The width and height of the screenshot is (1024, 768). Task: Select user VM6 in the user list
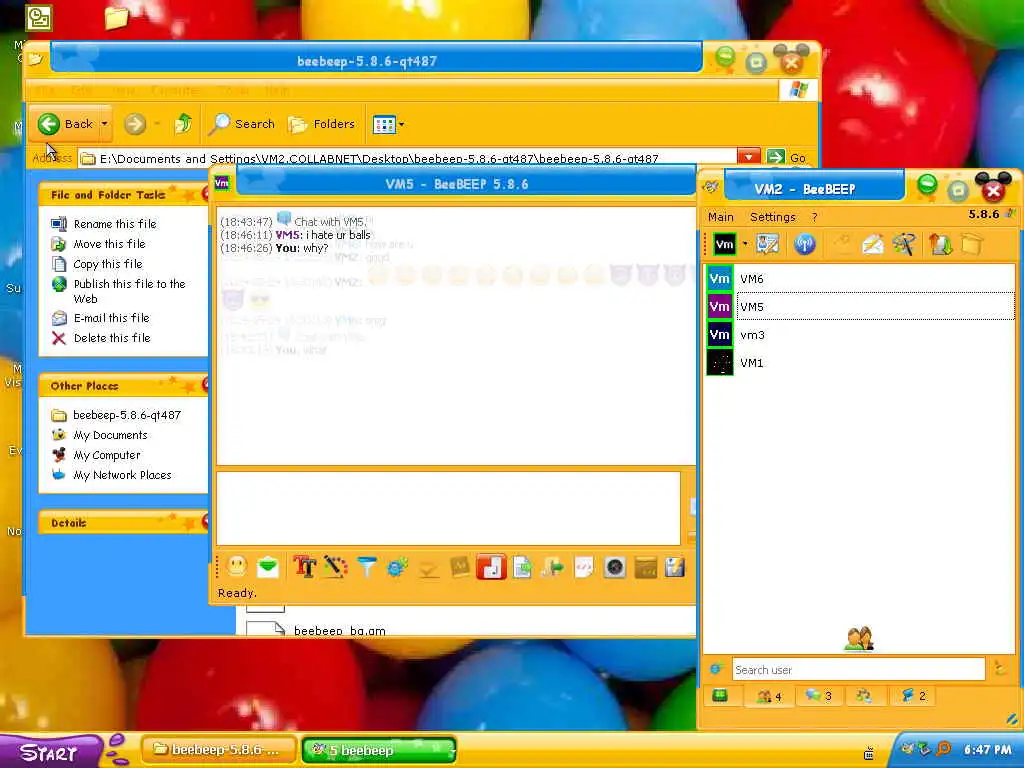pos(861,279)
